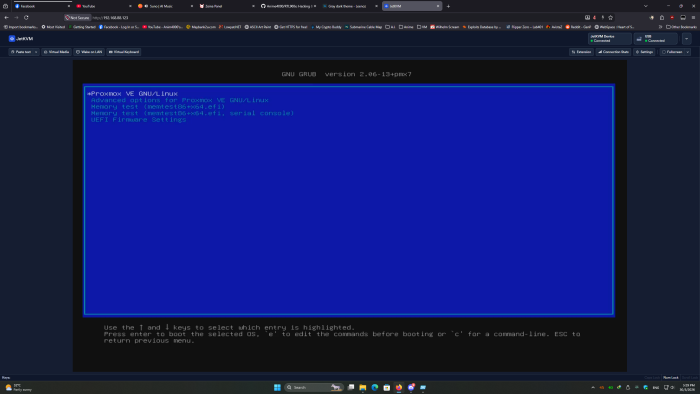Open Windows Start menu
Screen dimensions: 700x394
pos(277,387)
